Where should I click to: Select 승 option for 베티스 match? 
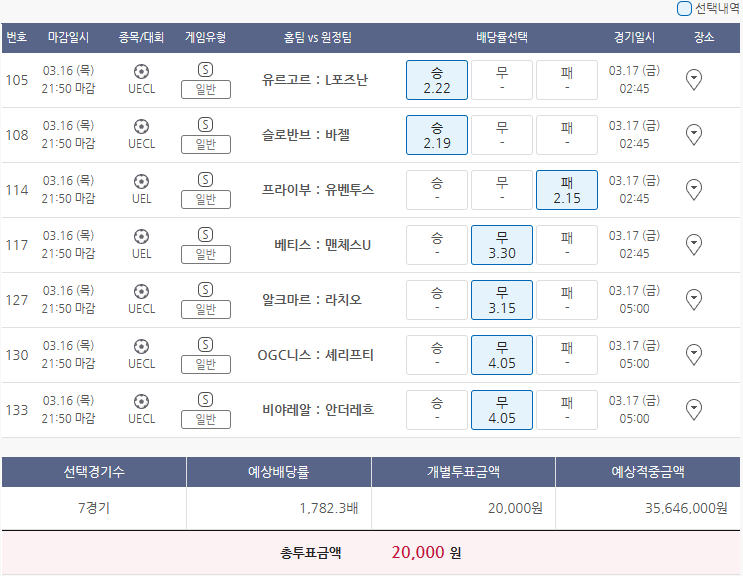click(437, 245)
